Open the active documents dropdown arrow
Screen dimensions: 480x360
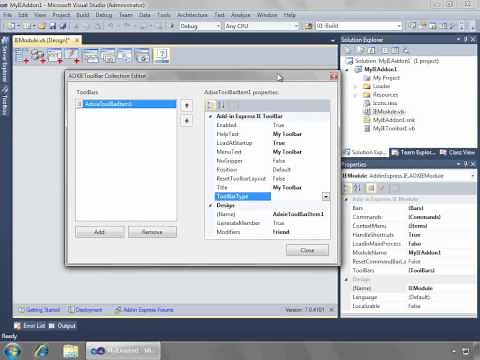coord(333,40)
